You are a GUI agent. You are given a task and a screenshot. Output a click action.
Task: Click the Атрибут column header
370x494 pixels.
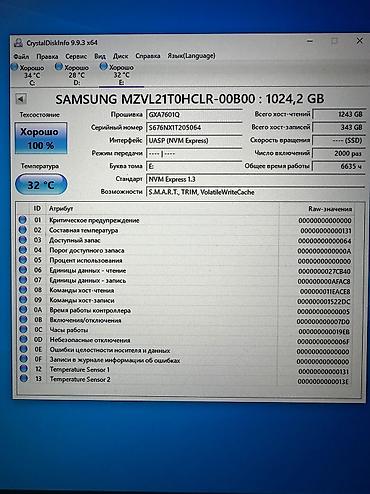[61, 209]
